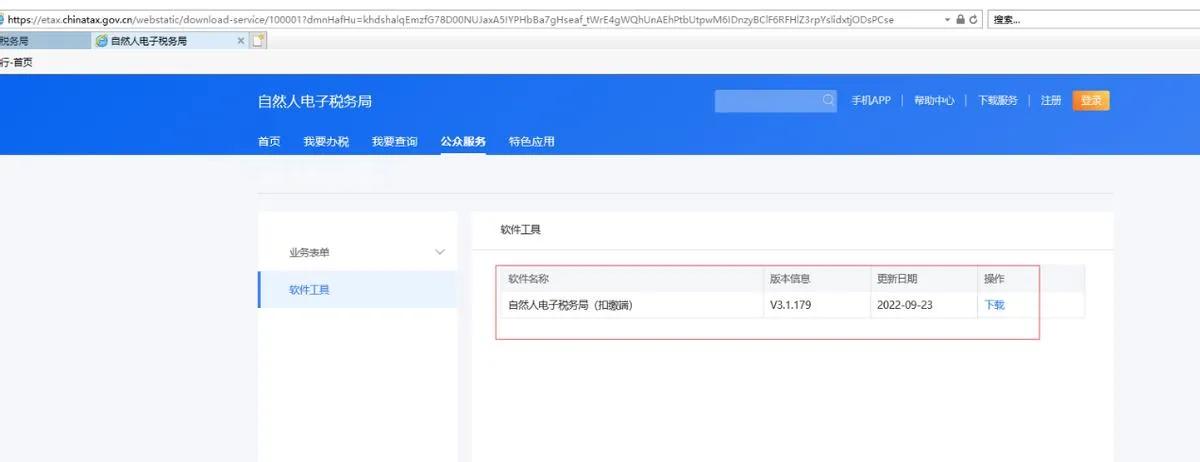This screenshot has height=462, width=1200.
Task: Click the lock security icon in address bar
Action: (x=961, y=19)
